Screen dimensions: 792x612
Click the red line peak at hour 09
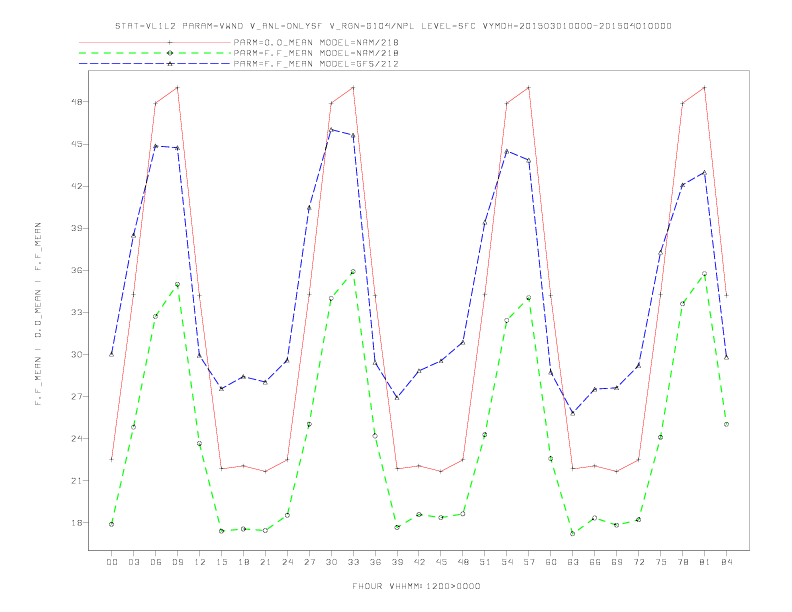pyautogui.click(x=177, y=87)
